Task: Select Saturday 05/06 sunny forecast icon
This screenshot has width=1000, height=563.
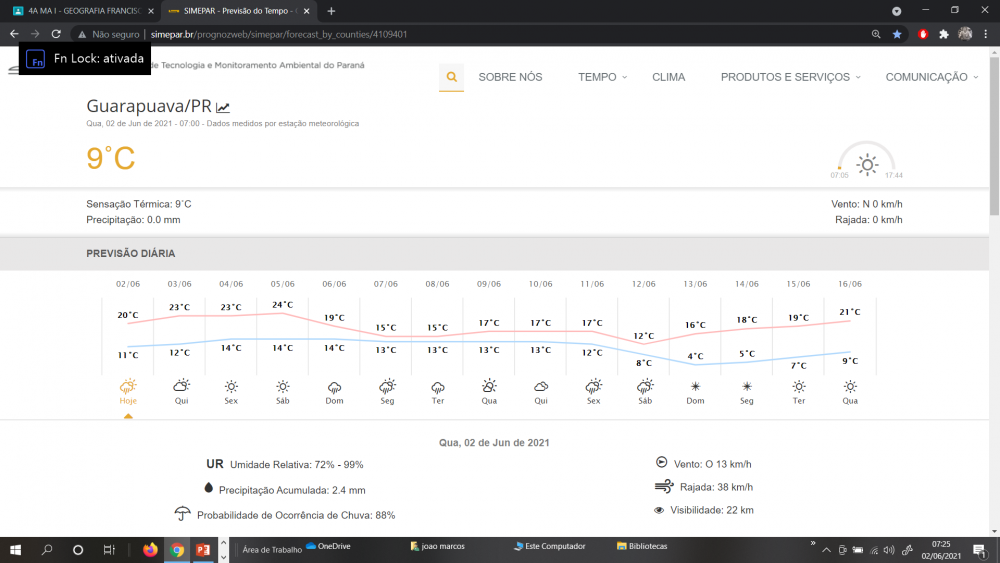Action: click(283, 387)
